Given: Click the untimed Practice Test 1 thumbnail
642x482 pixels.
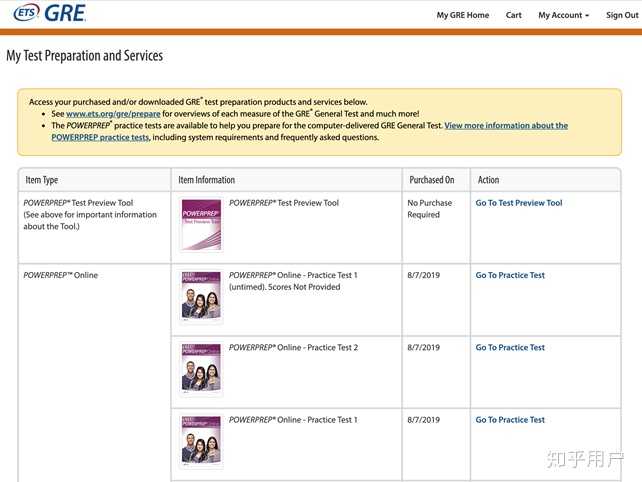Looking at the screenshot, I should click(x=201, y=296).
